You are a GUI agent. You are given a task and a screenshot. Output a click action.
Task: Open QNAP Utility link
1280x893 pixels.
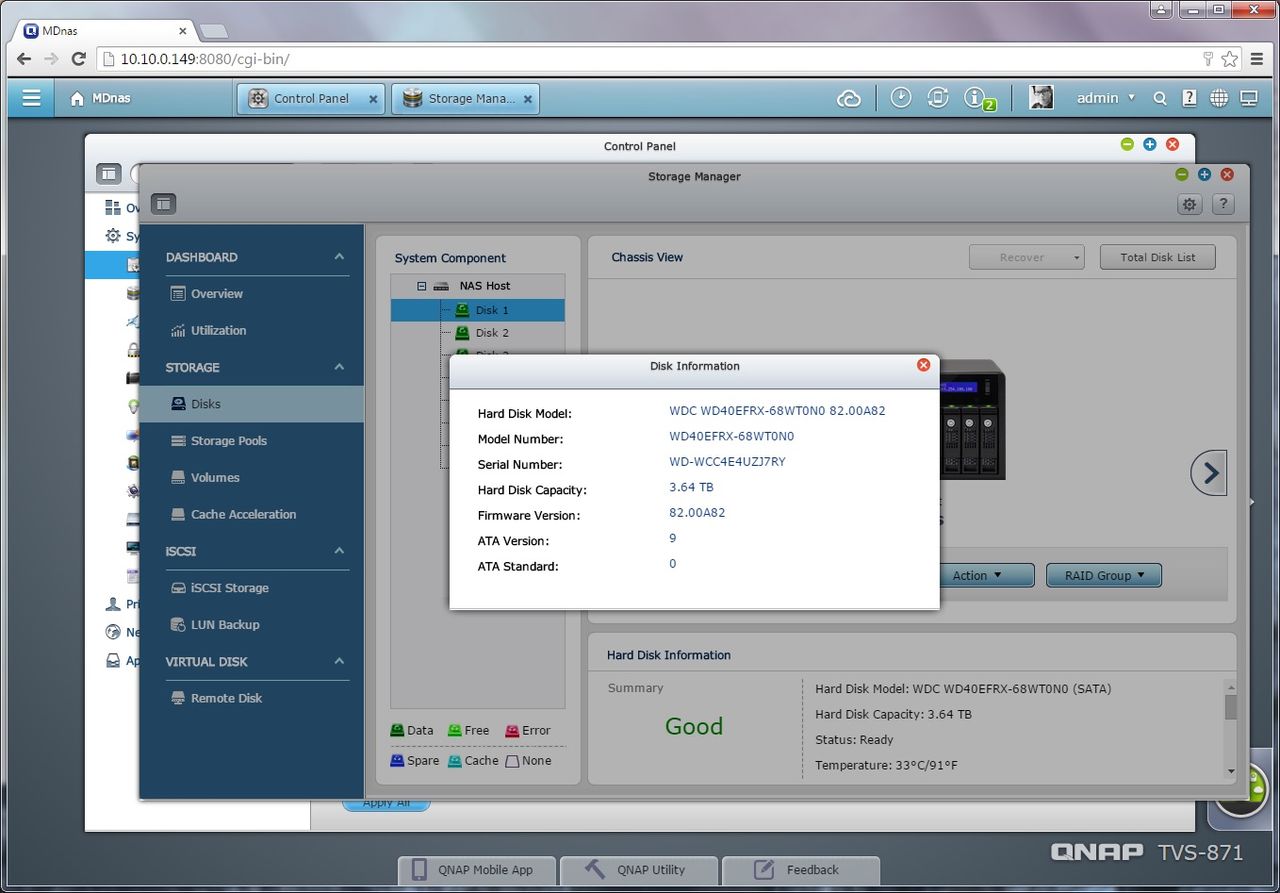[x=639, y=870]
